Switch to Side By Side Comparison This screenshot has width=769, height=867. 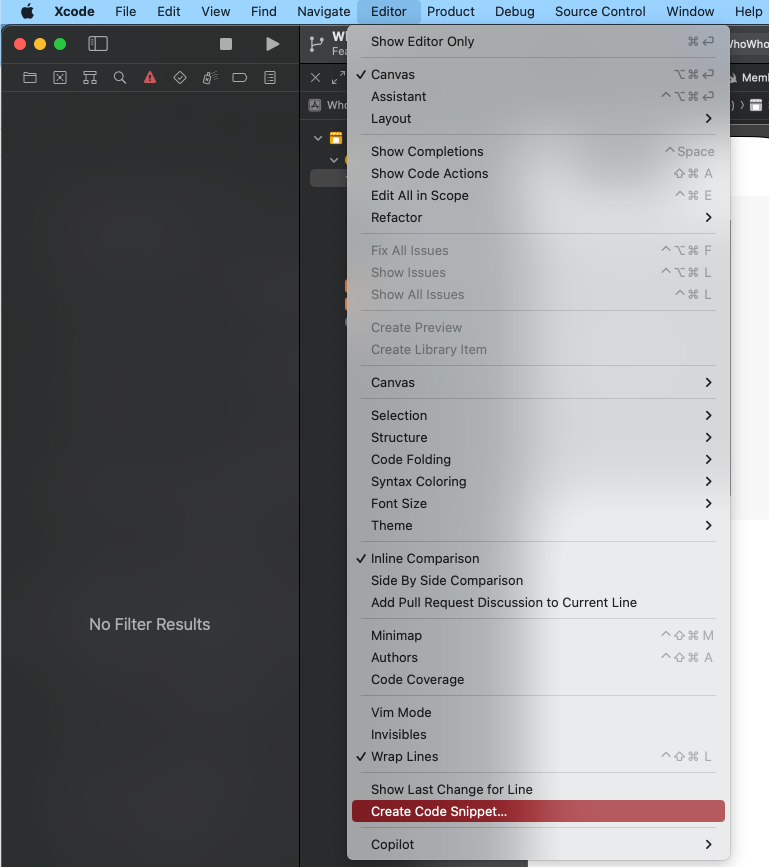pyautogui.click(x=538, y=581)
